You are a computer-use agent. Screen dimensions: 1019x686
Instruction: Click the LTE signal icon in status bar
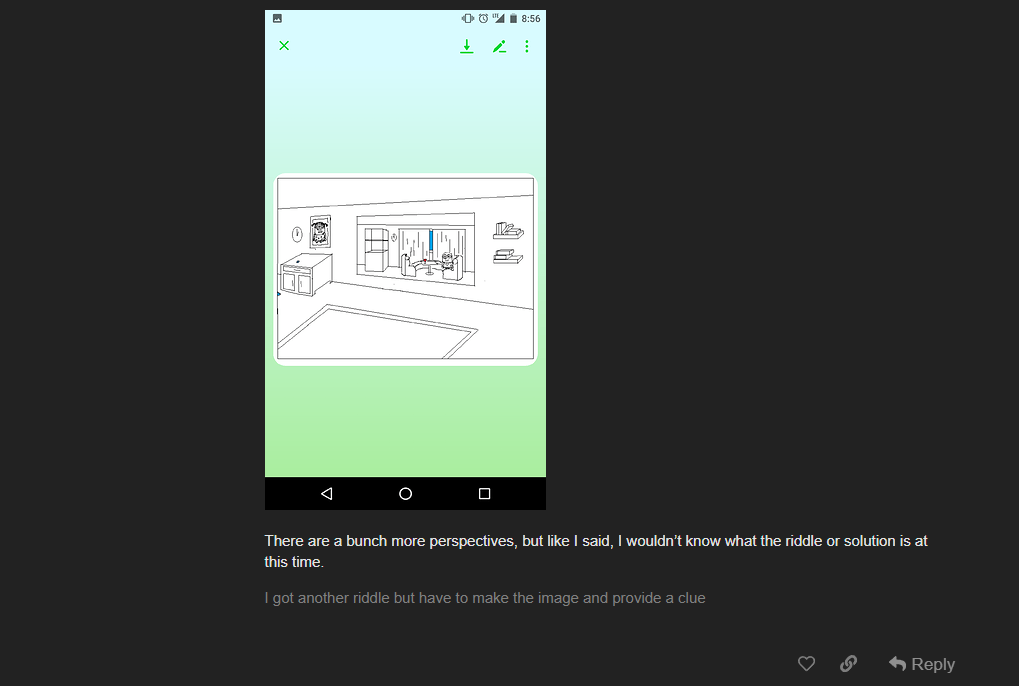[x=498, y=19]
